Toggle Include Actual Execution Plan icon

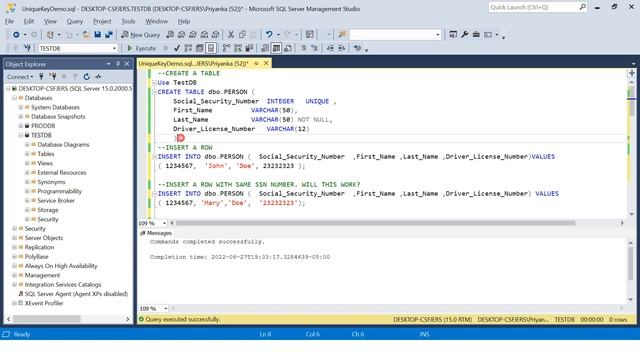[x=227, y=48]
